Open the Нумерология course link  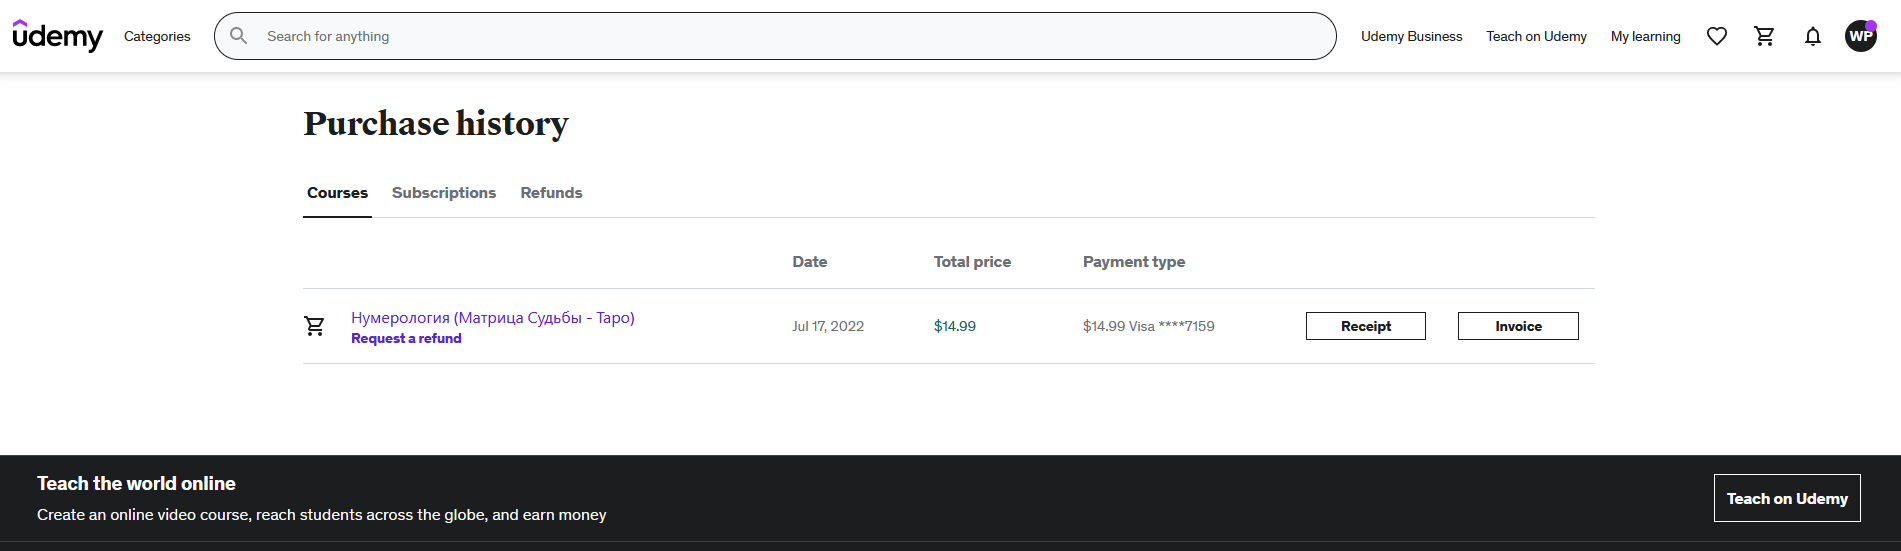(x=493, y=318)
